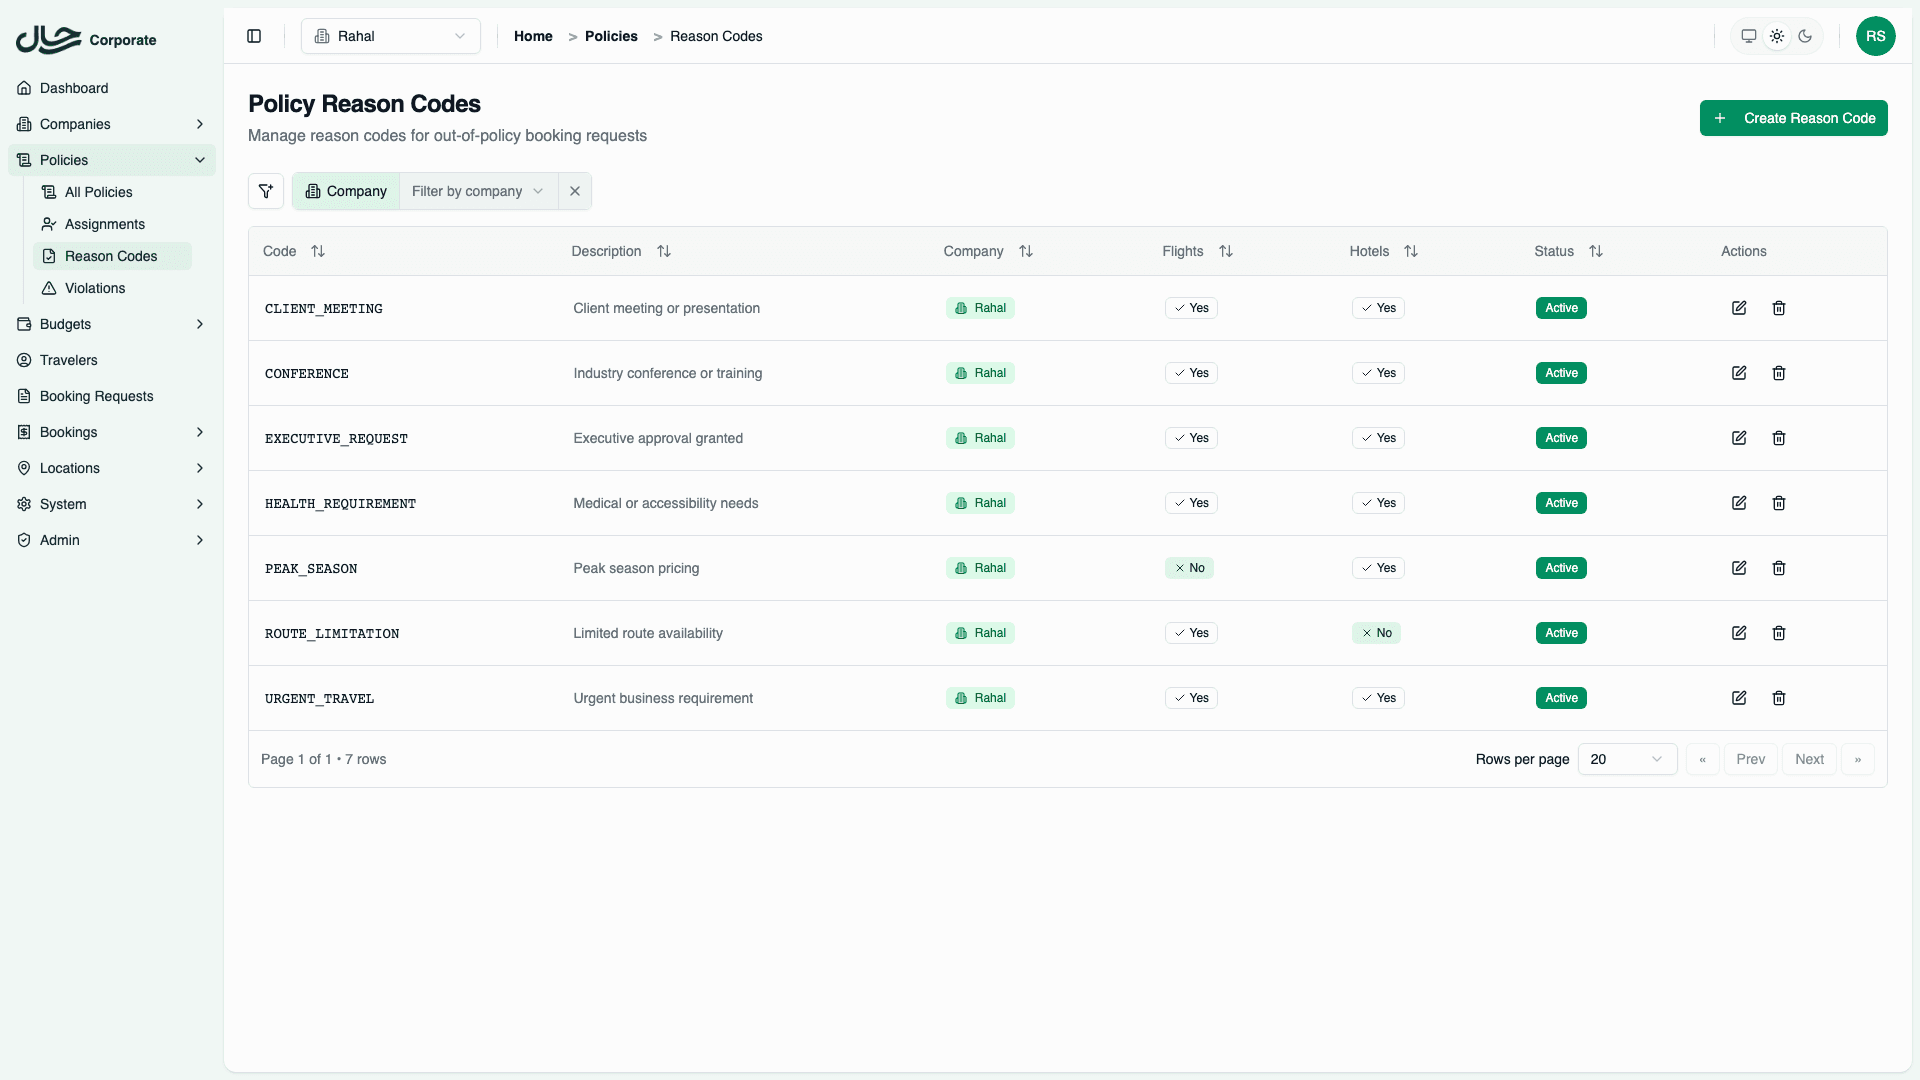Toggle system display theme with the monitor icon

click(x=1748, y=36)
